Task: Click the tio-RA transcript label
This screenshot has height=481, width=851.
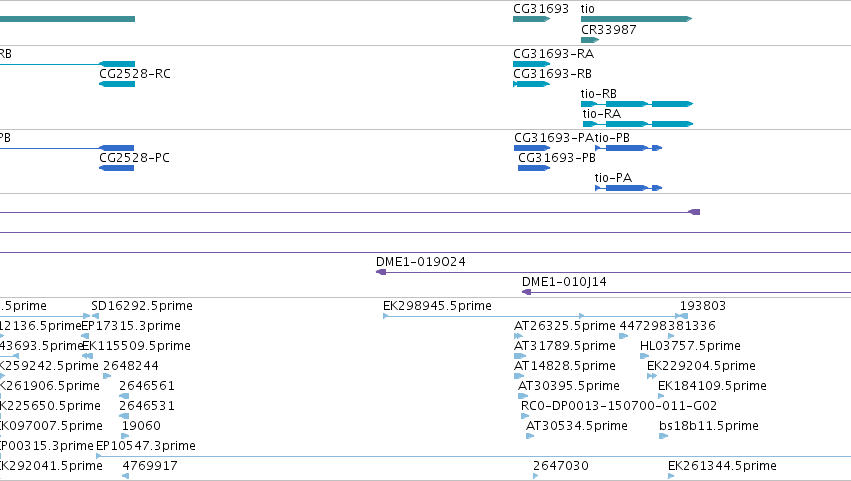Action: (x=602, y=114)
